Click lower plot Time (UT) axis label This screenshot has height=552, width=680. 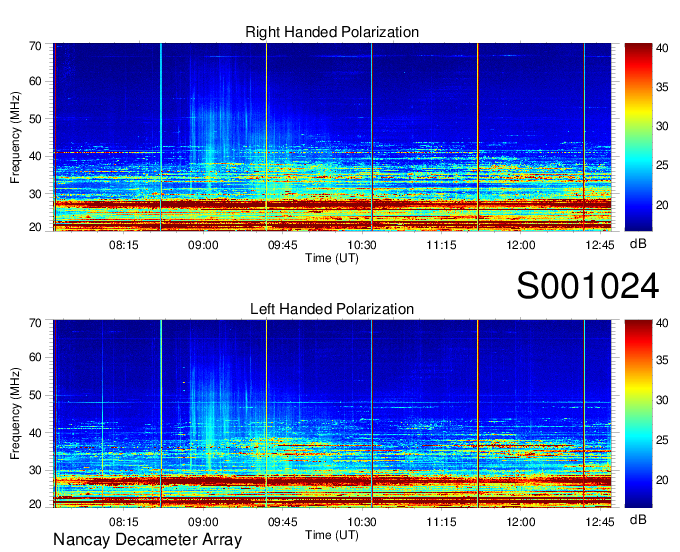click(x=332, y=535)
